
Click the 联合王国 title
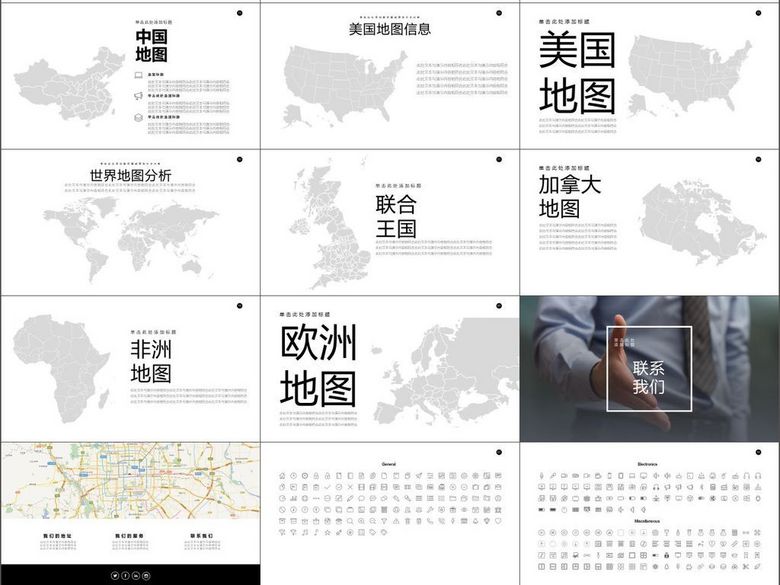(396, 216)
